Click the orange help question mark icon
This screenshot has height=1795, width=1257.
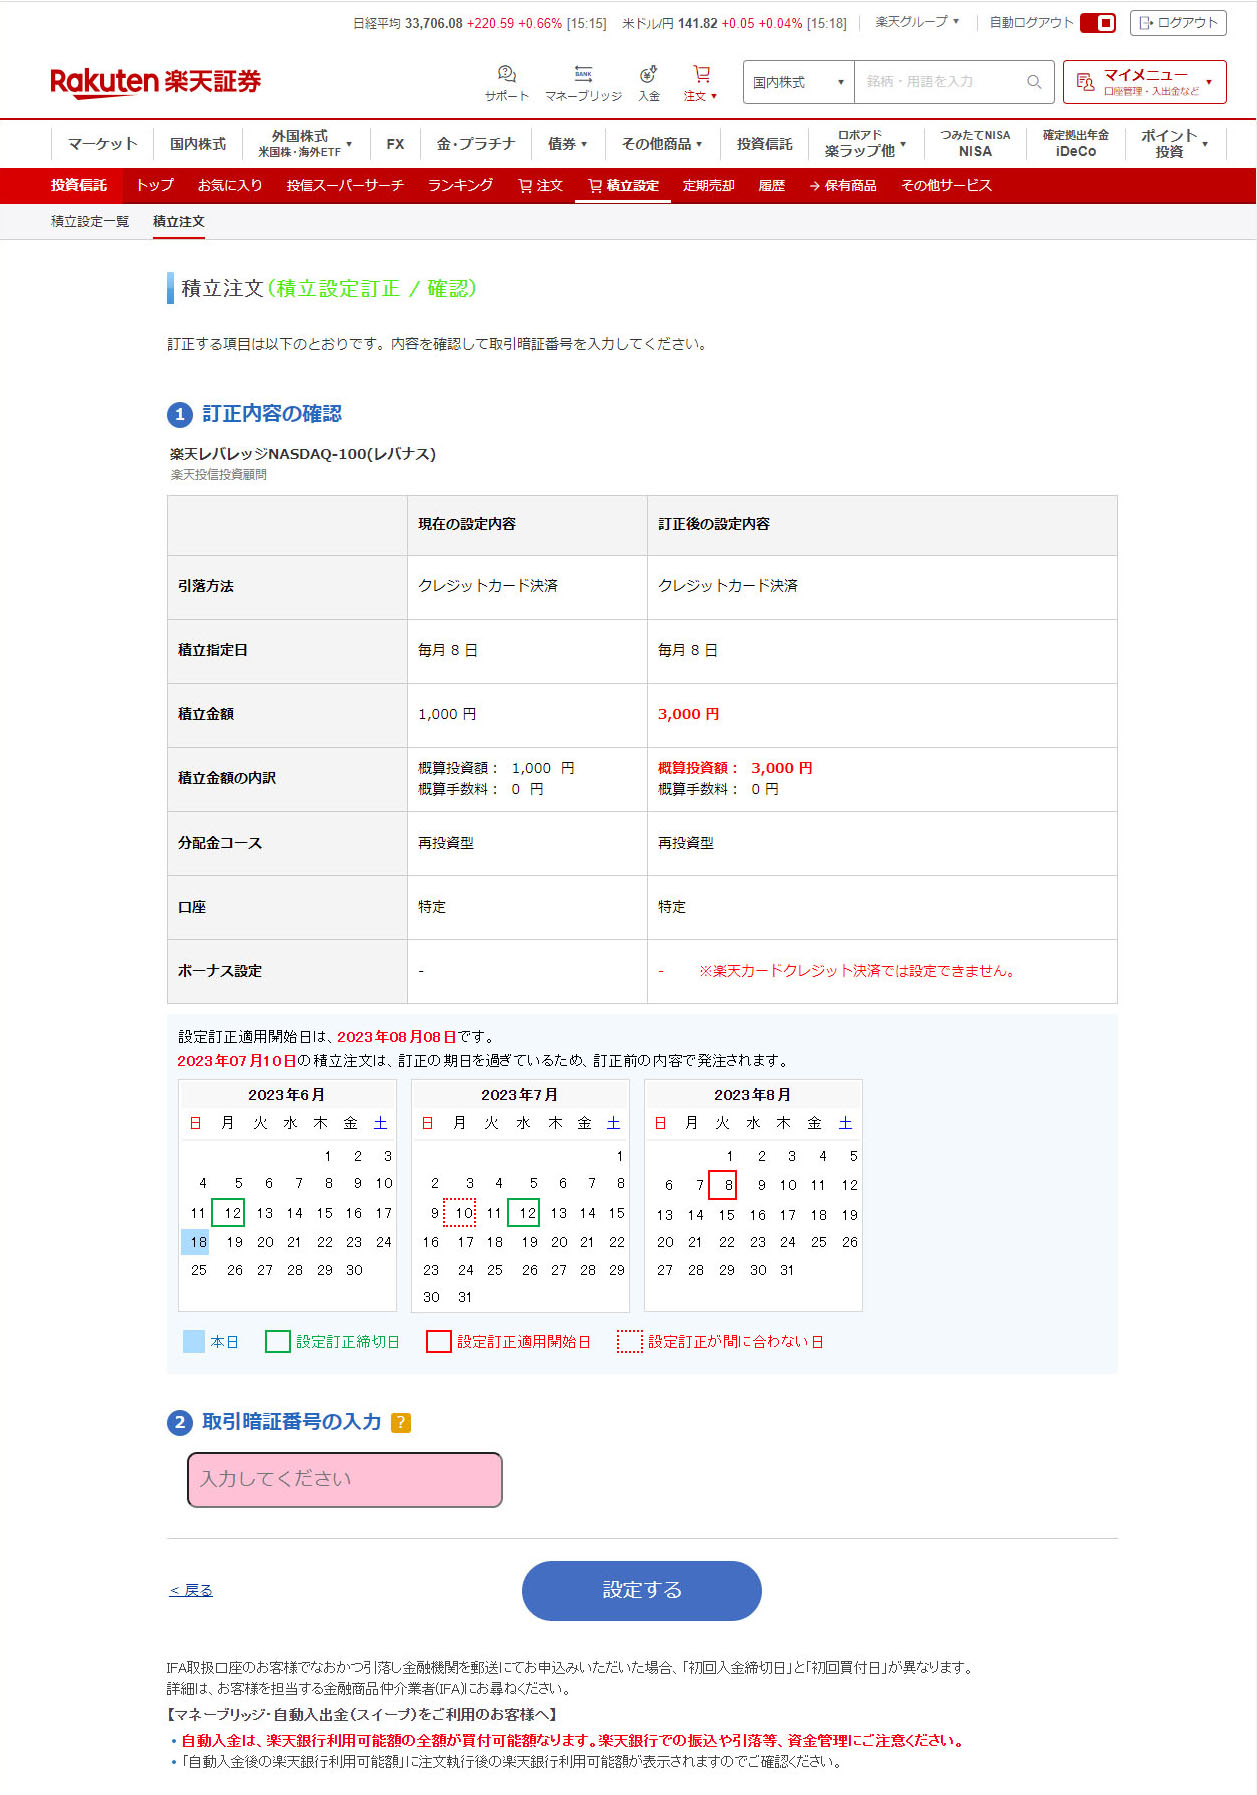pyautogui.click(x=400, y=1422)
